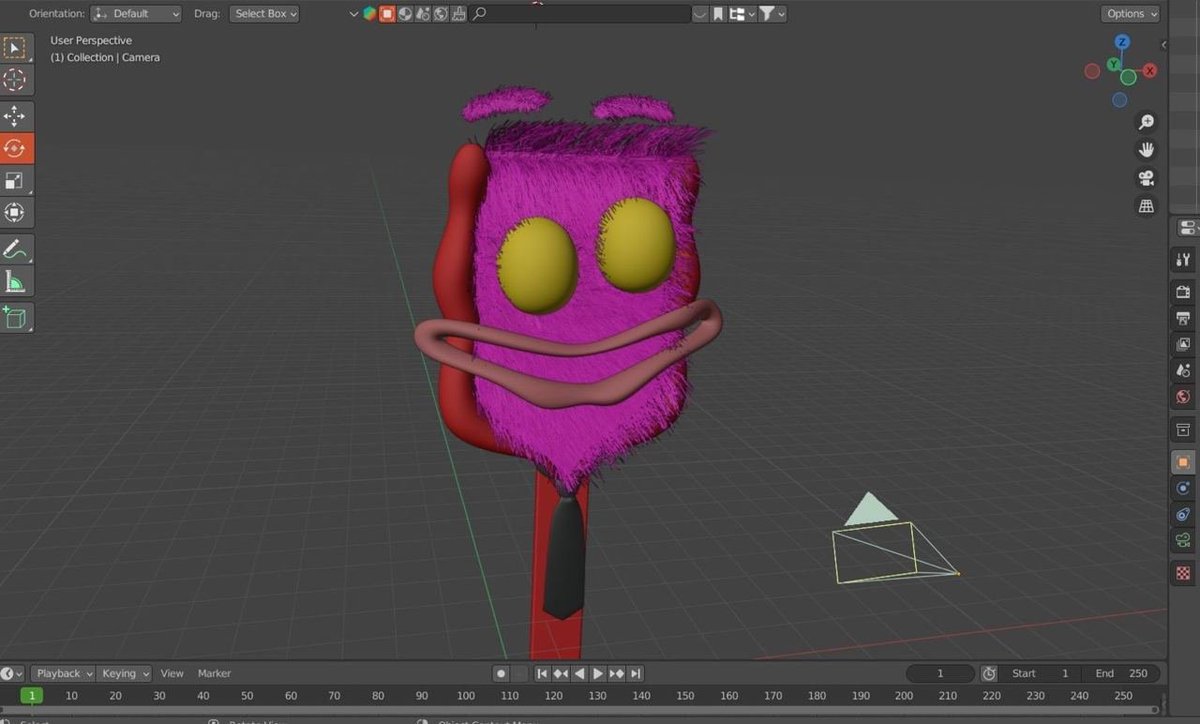Open the Marker menu
1200x724 pixels.
pyautogui.click(x=214, y=673)
